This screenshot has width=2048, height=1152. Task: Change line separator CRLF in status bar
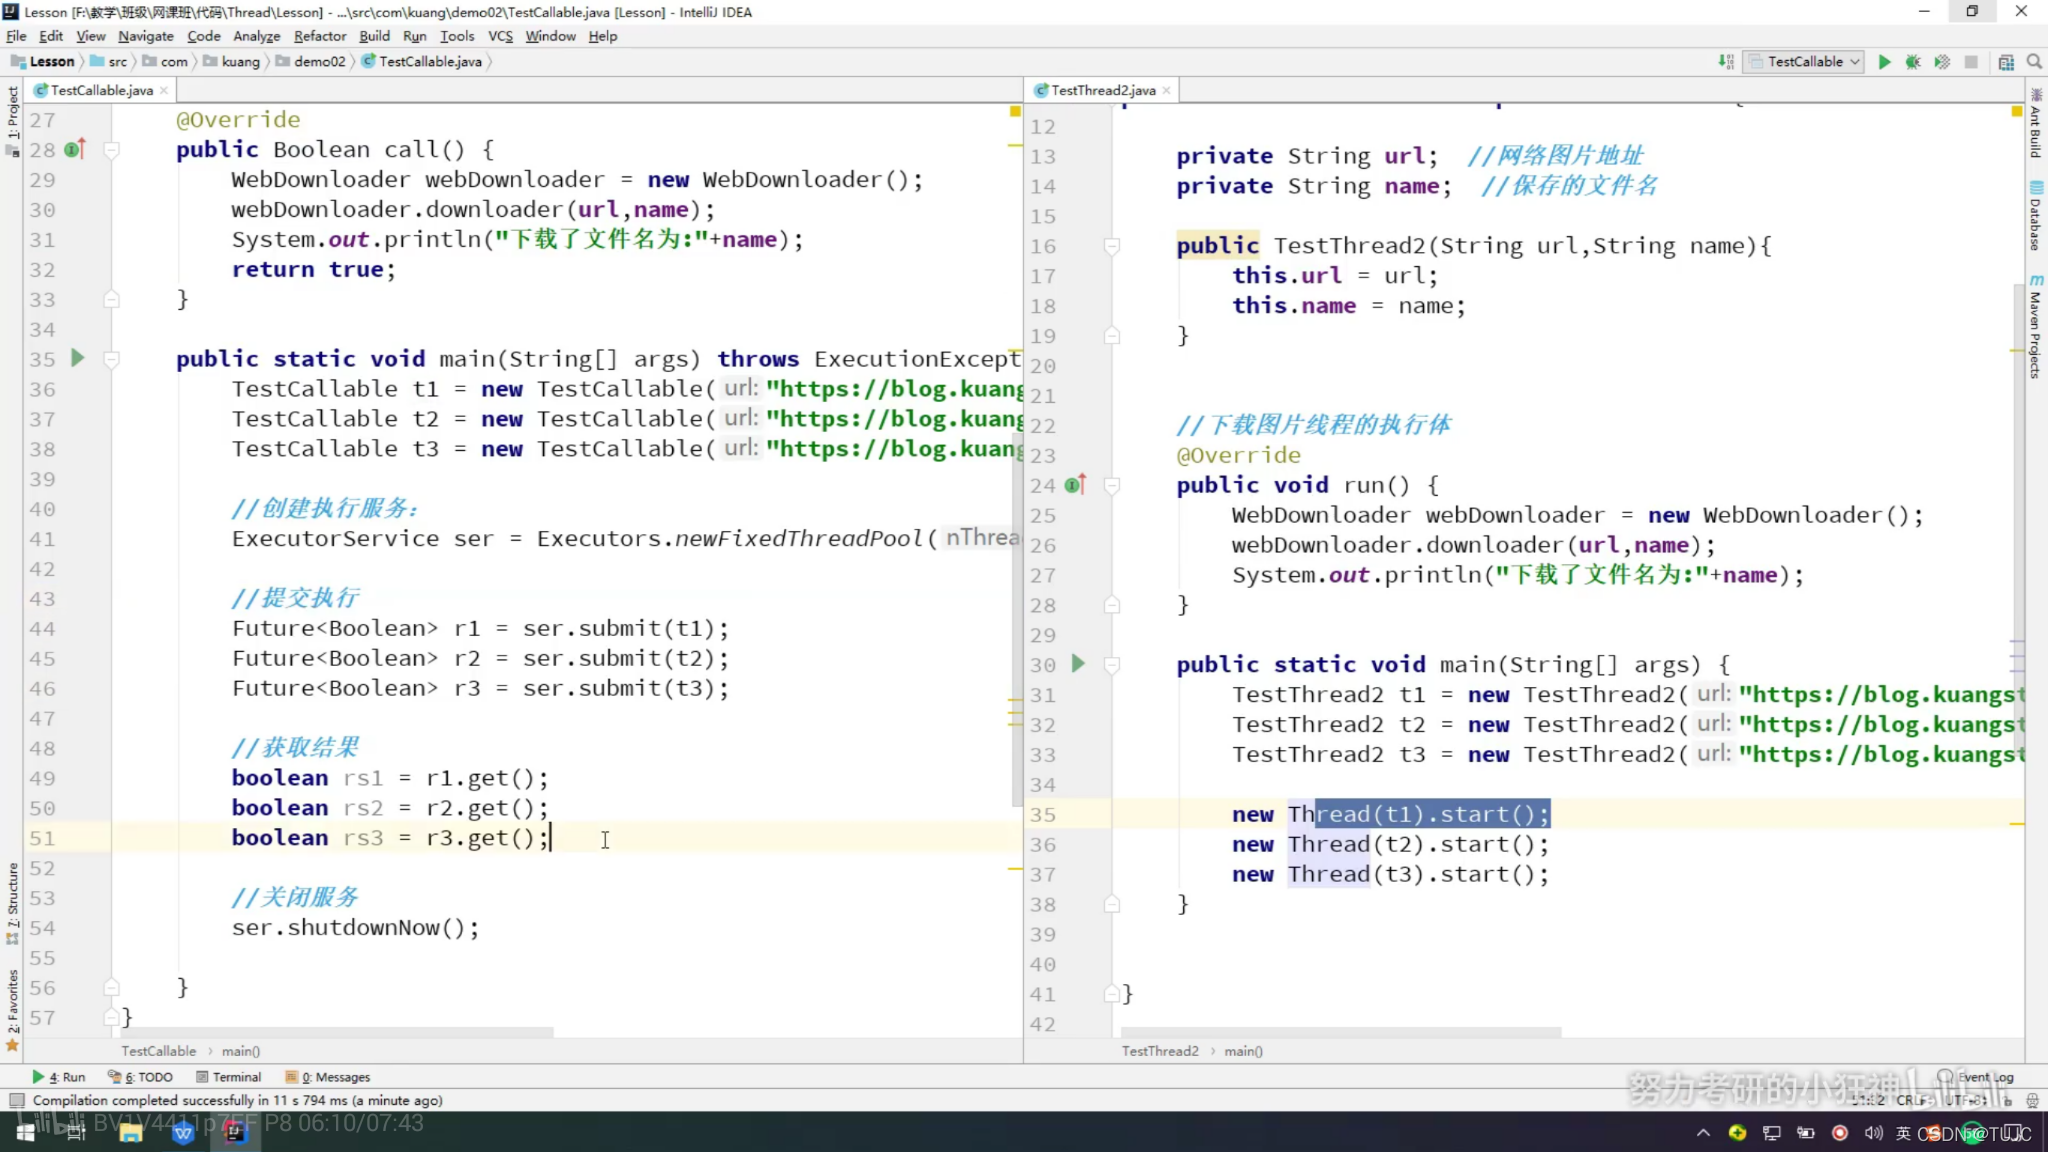[1915, 1100]
